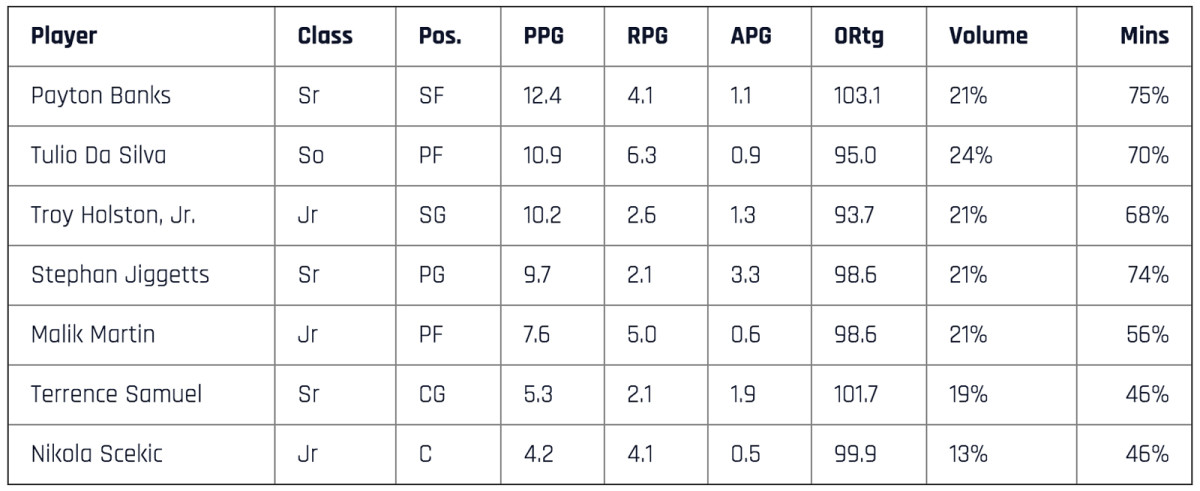Click the Mins column header
This screenshot has width=1200, height=491.
[1144, 36]
